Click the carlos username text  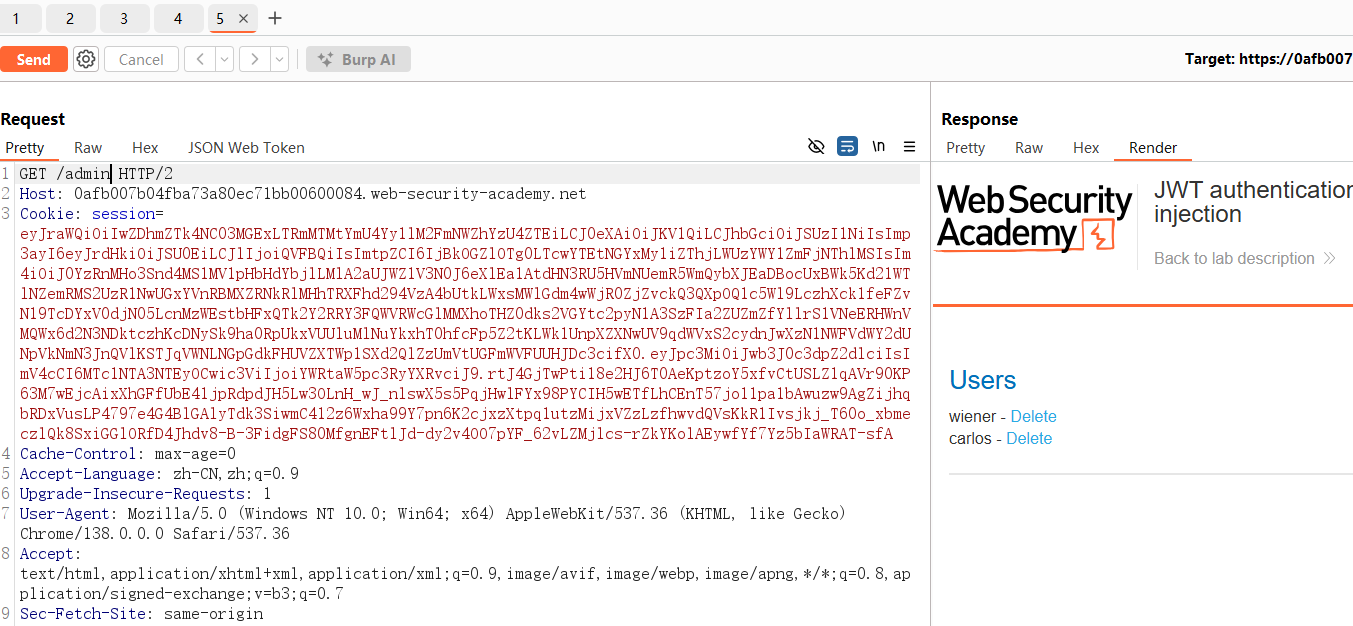(970, 438)
